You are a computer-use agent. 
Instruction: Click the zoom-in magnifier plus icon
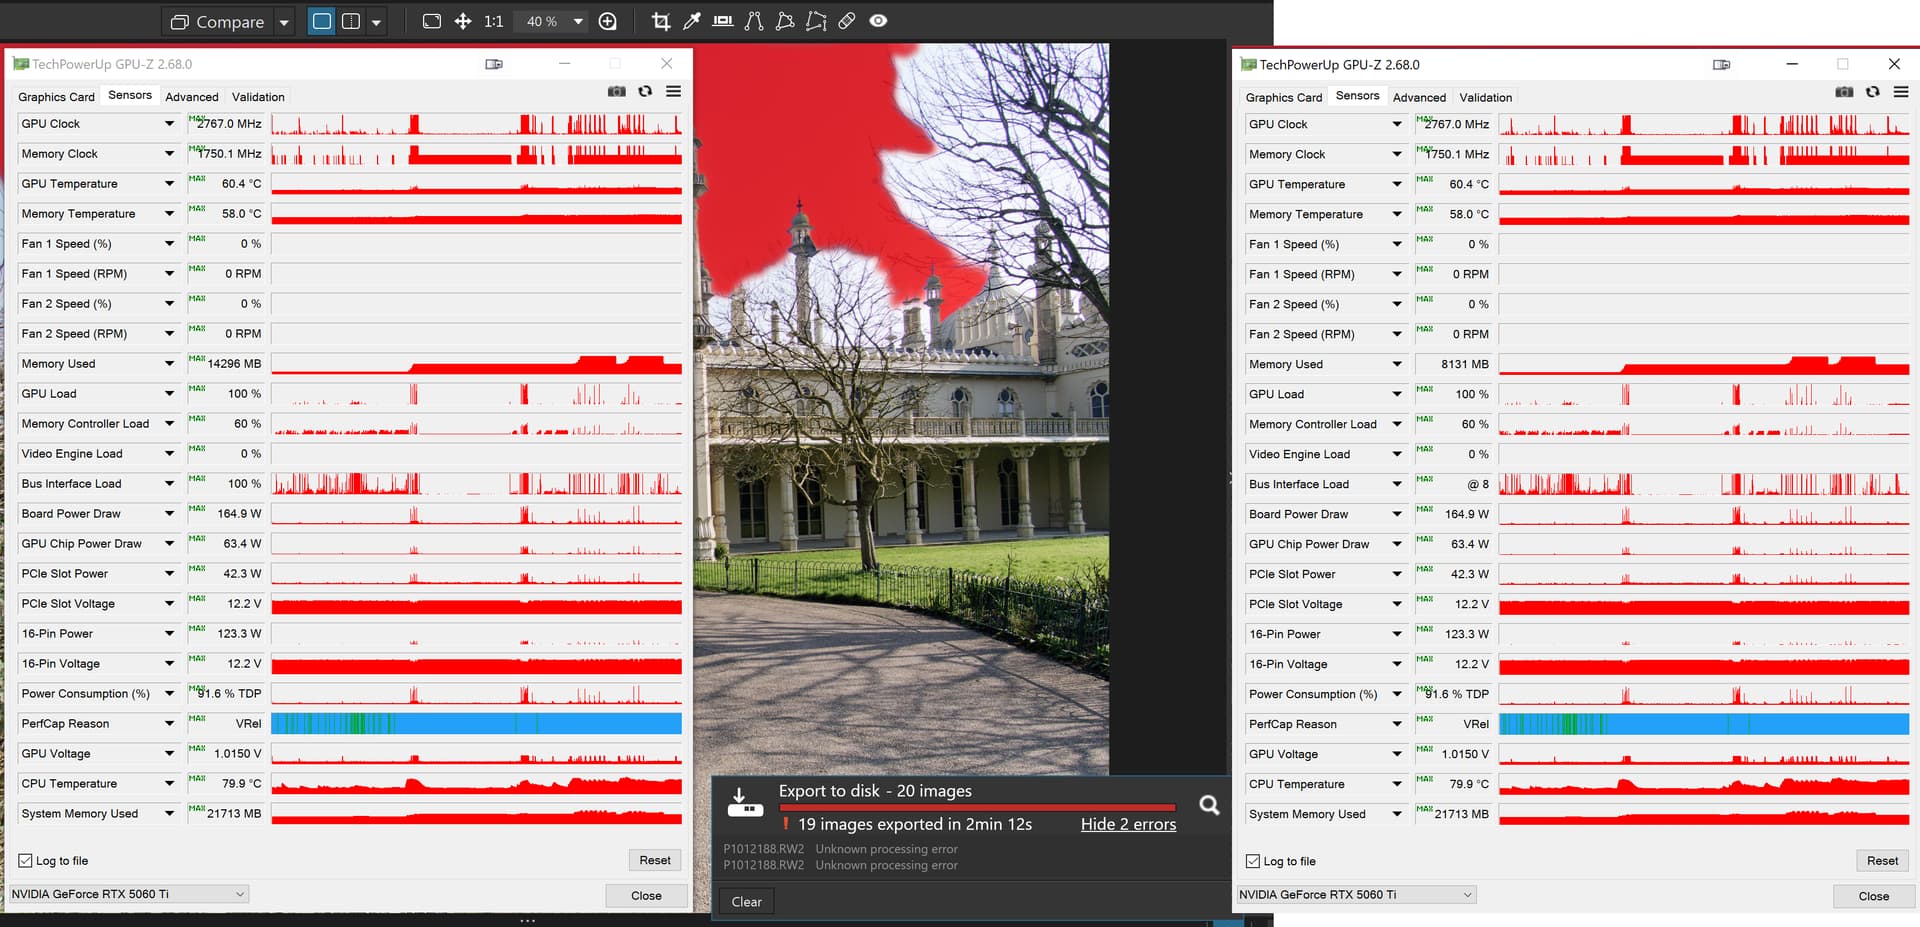tap(607, 21)
